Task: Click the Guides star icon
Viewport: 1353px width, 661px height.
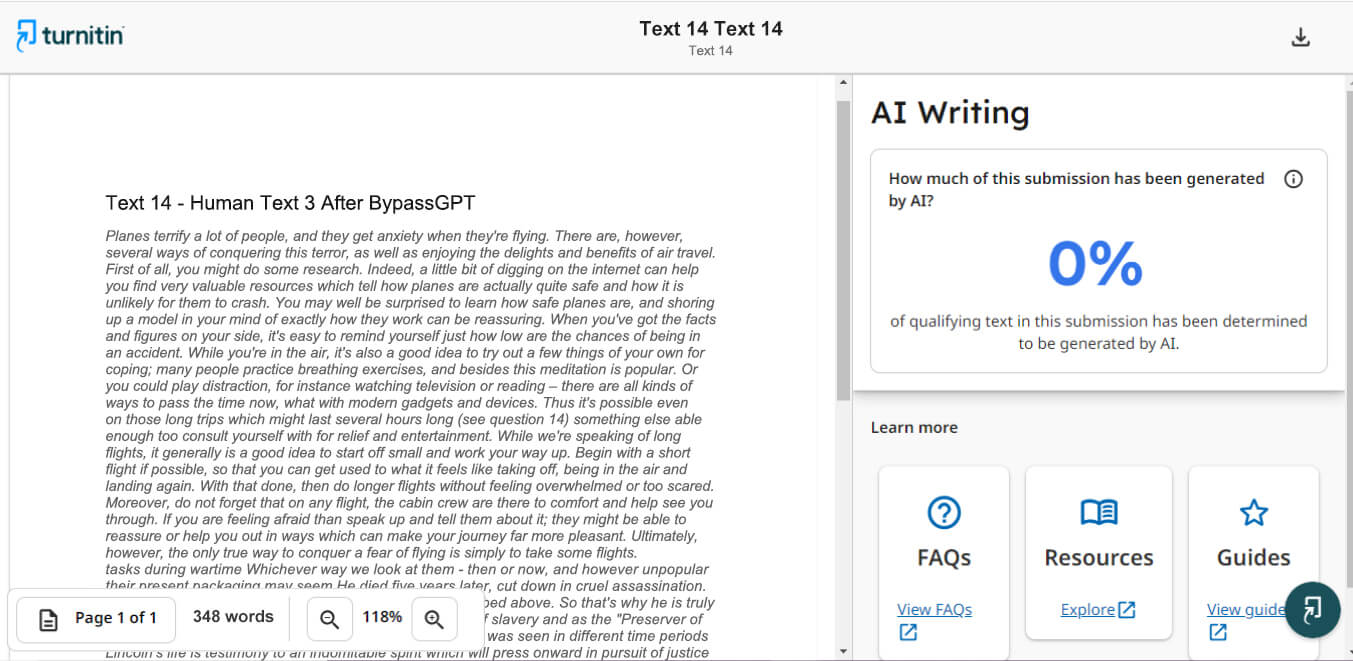Action: [1253, 513]
